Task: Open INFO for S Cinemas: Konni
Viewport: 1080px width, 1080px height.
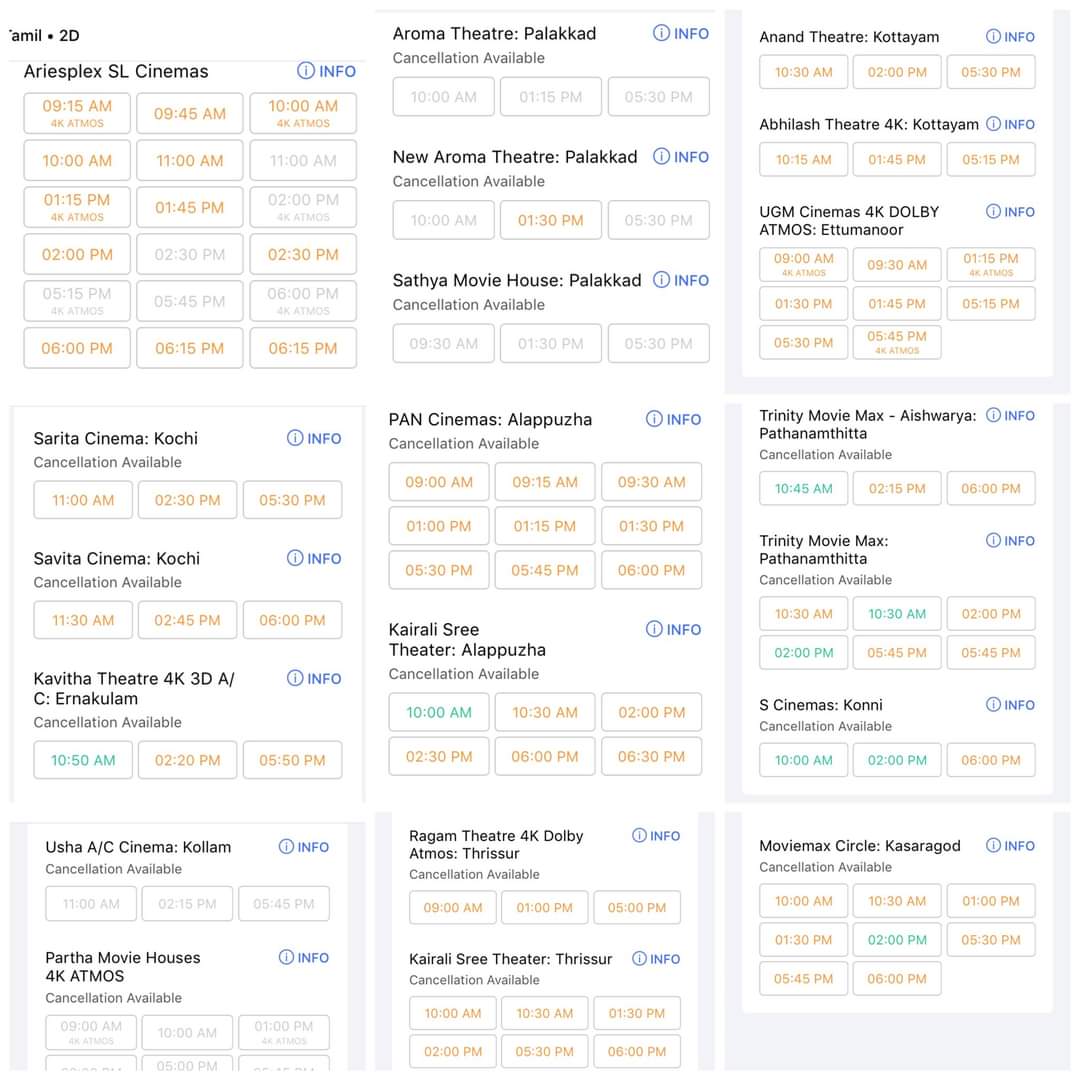Action: pos(1010,705)
